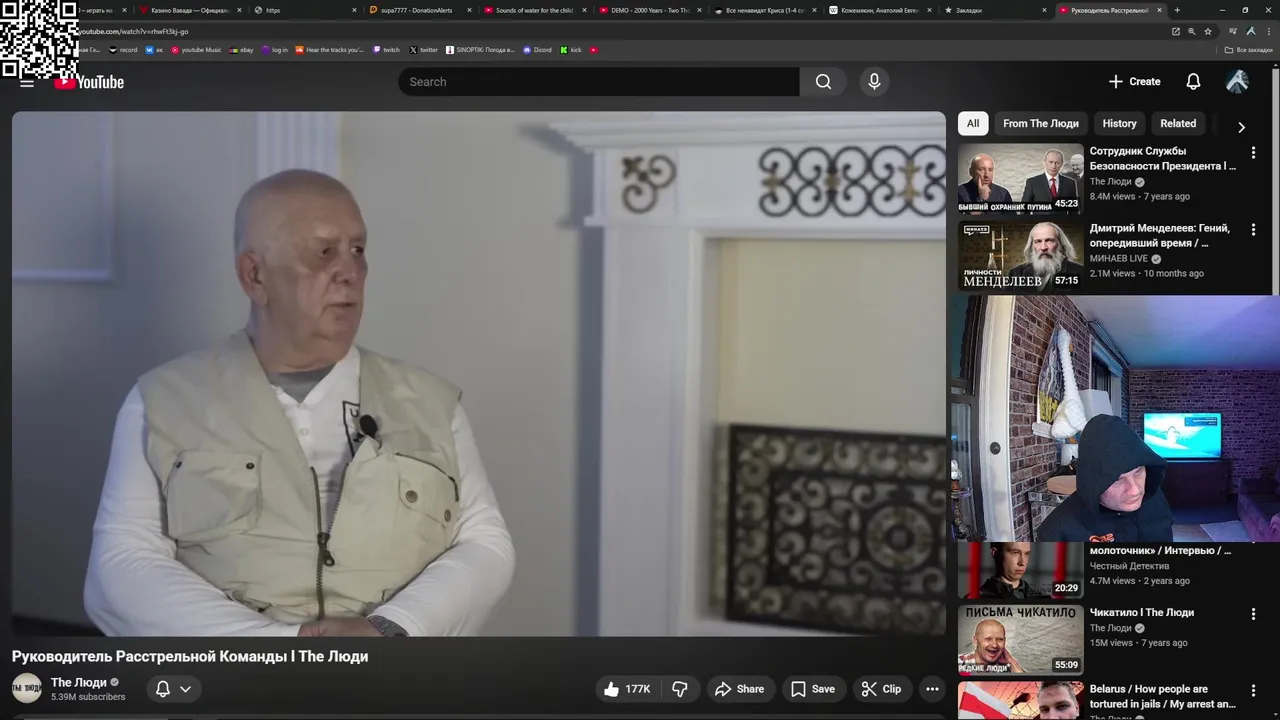This screenshot has height=720, width=1280.
Task: Open the Dicord bookmark
Action: [x=537, y=49]
